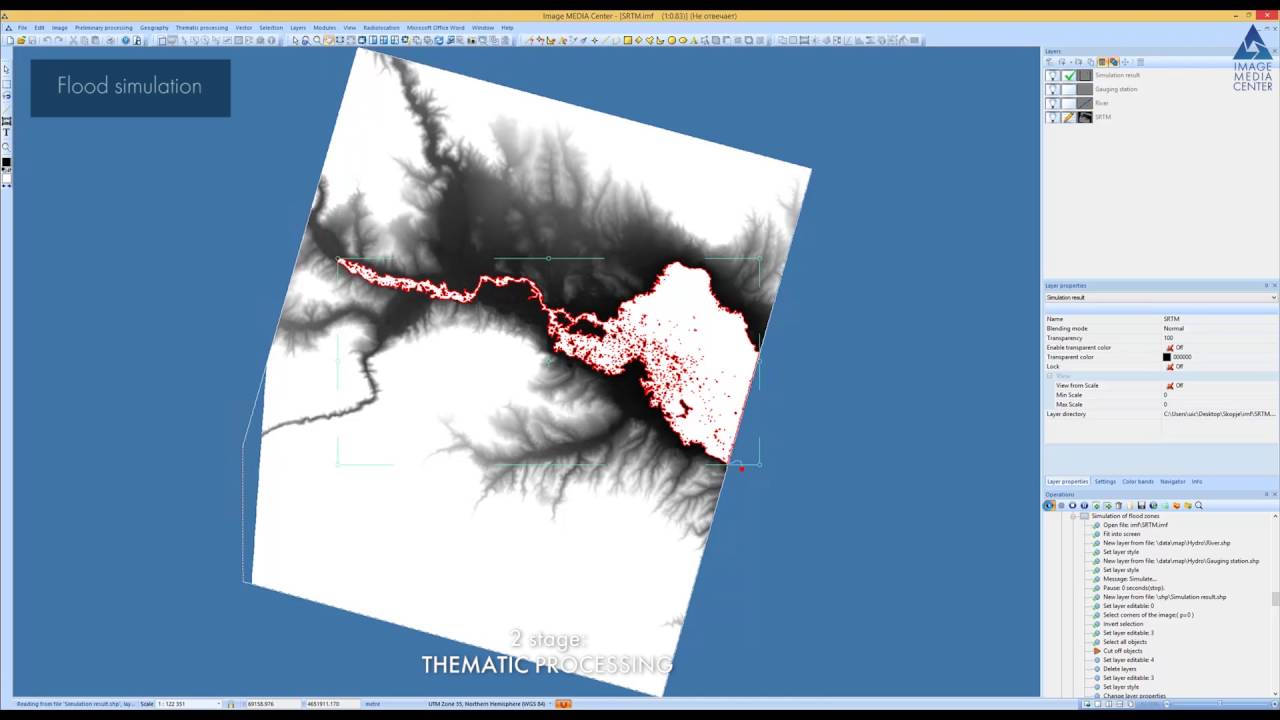Select the yellow rectangle drawing tool
Viewport: 1280px width, 720px height.
tap(628, 40)
